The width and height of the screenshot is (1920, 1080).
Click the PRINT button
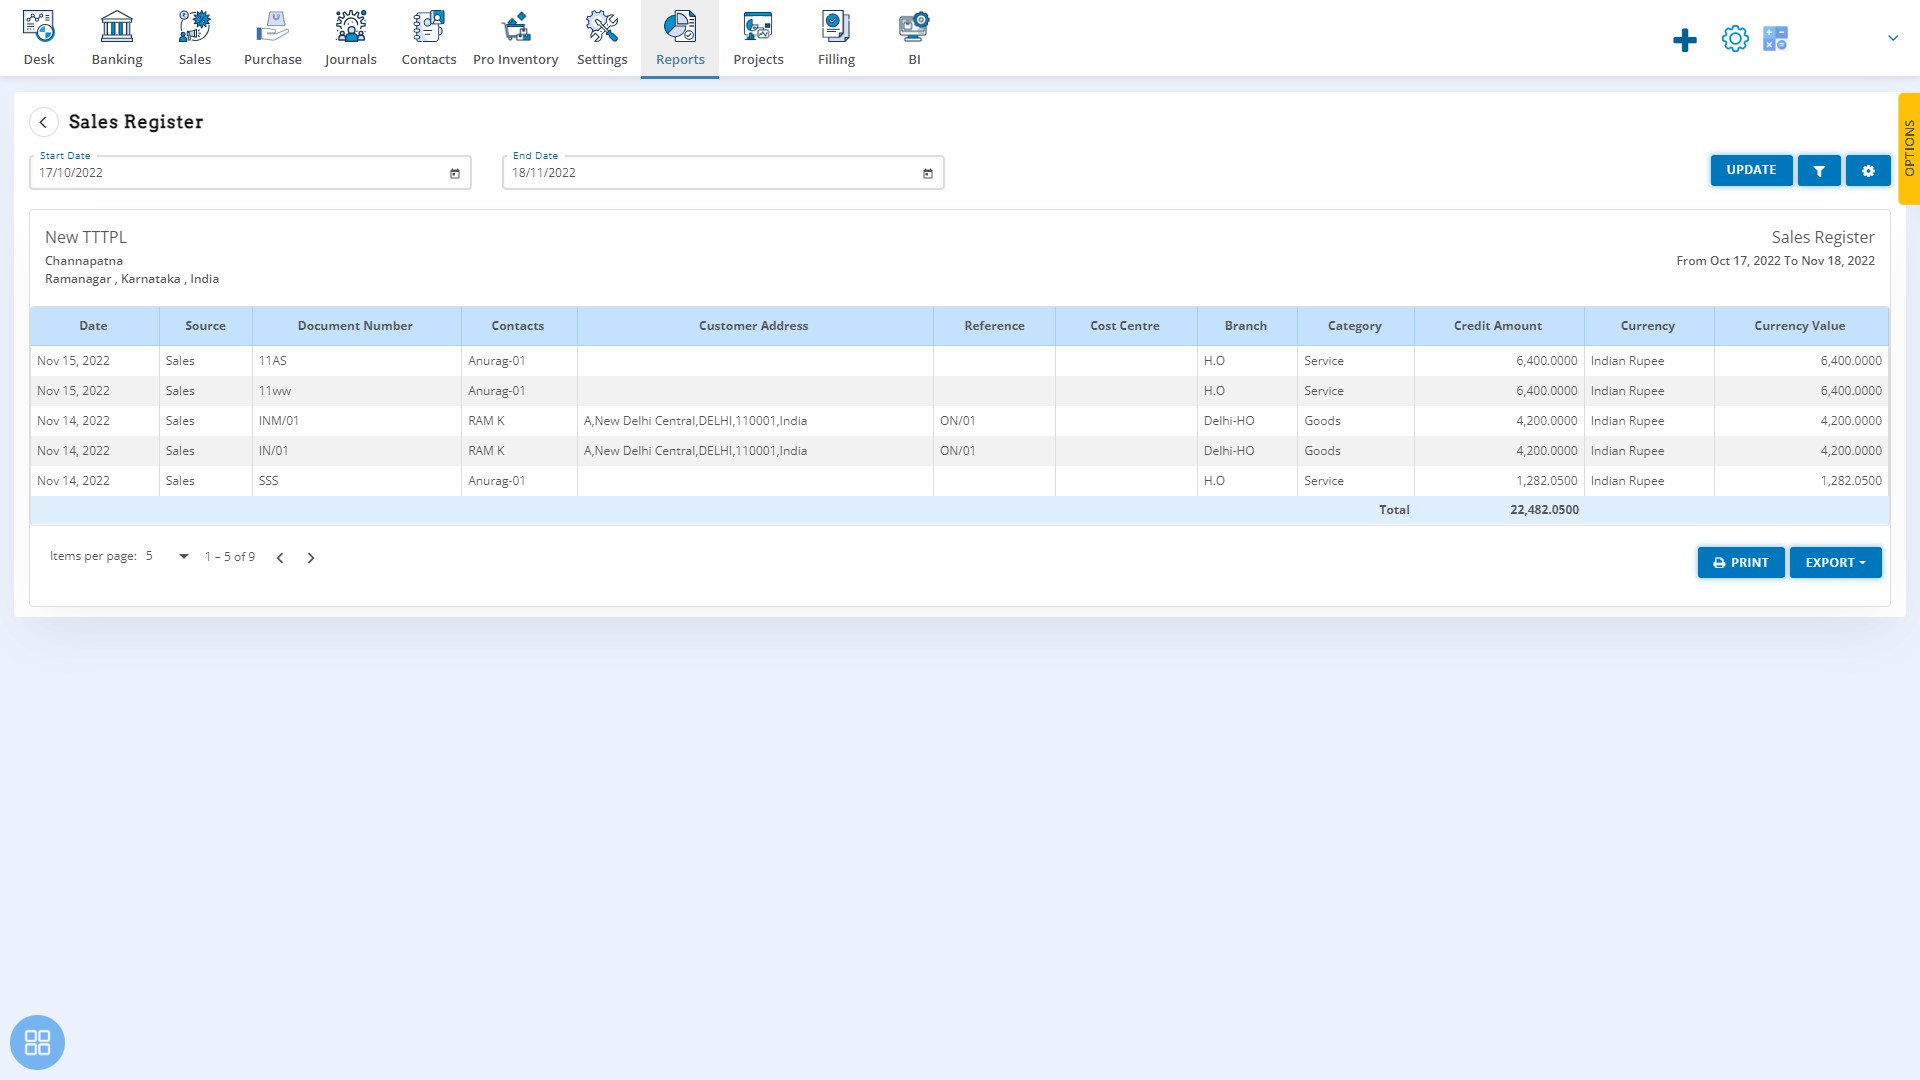tap(1741, 562)
